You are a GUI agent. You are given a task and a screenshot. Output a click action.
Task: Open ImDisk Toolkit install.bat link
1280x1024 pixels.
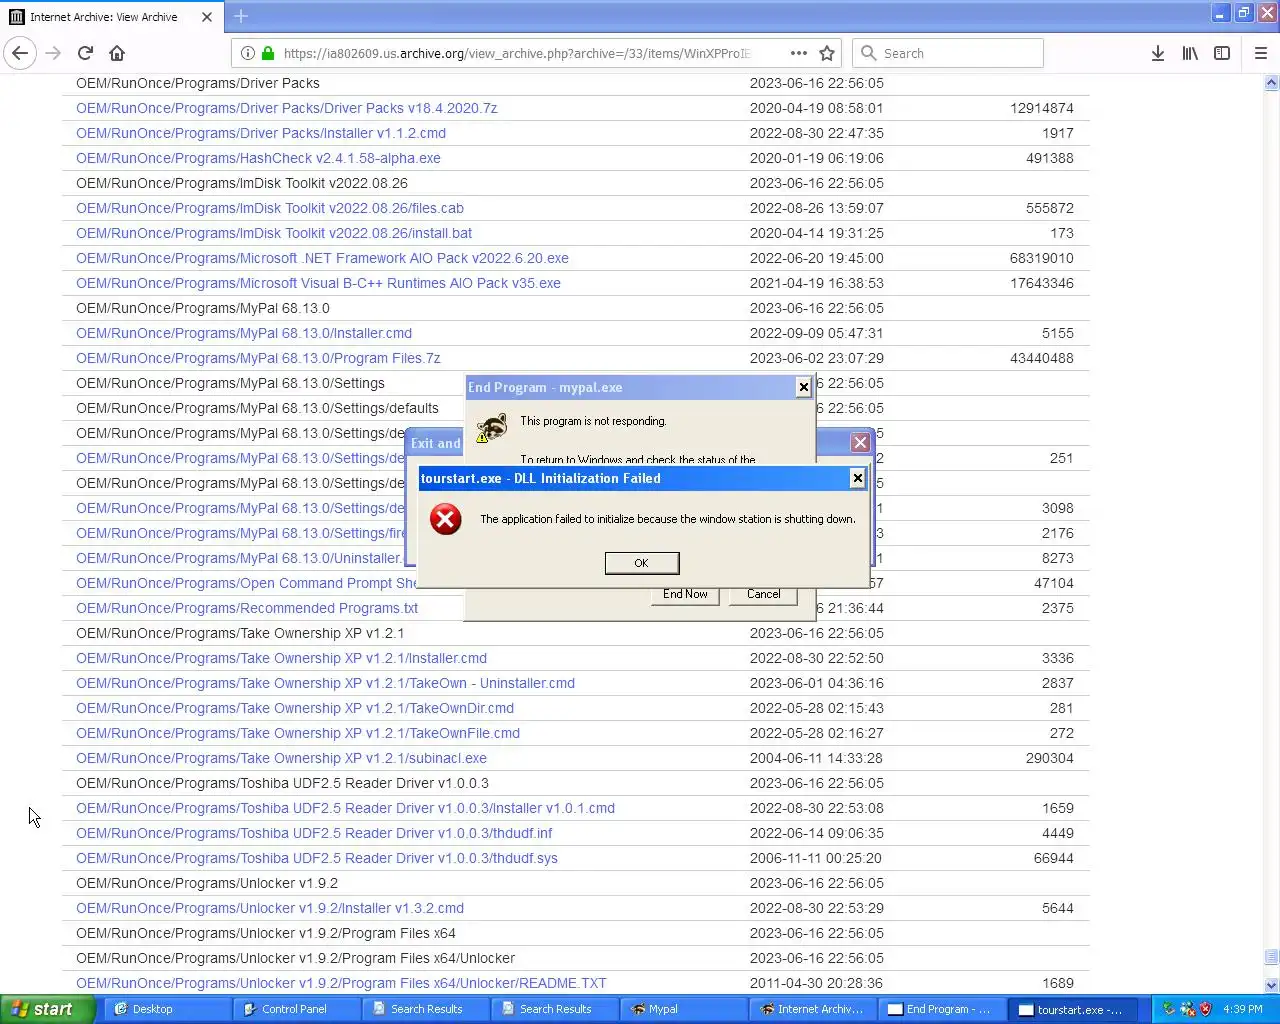pyautogui.click(x=274, y=233)
